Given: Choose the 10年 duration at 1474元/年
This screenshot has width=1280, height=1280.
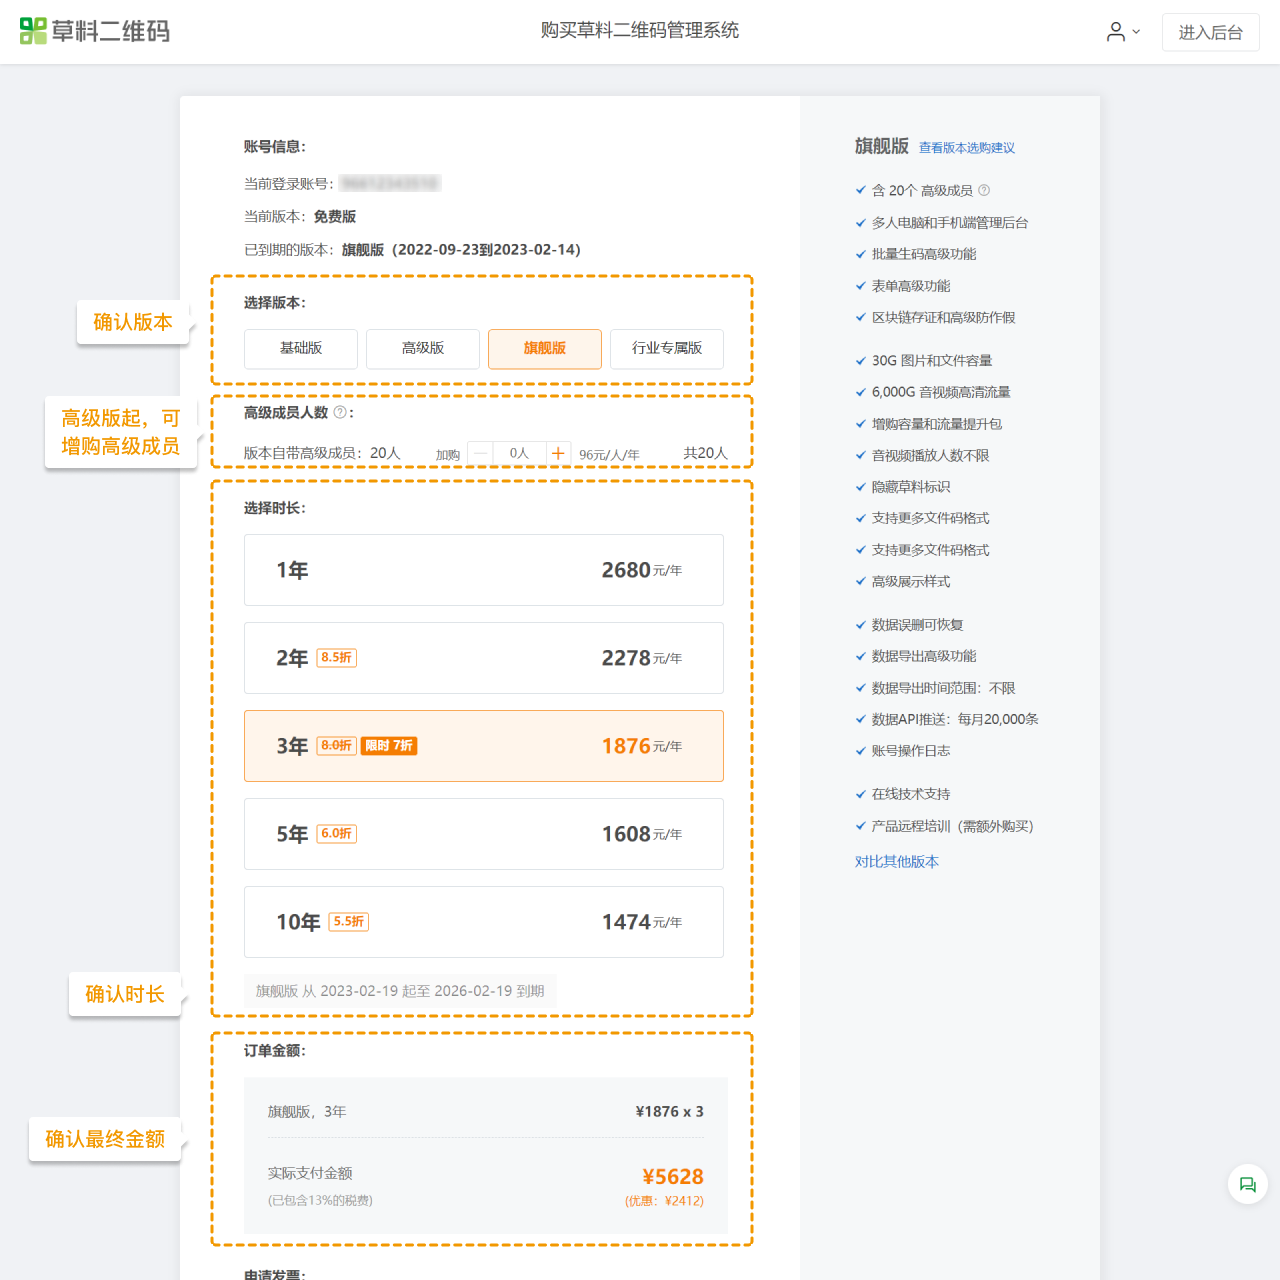Looking at the screenshot, I should coord(484,922).
